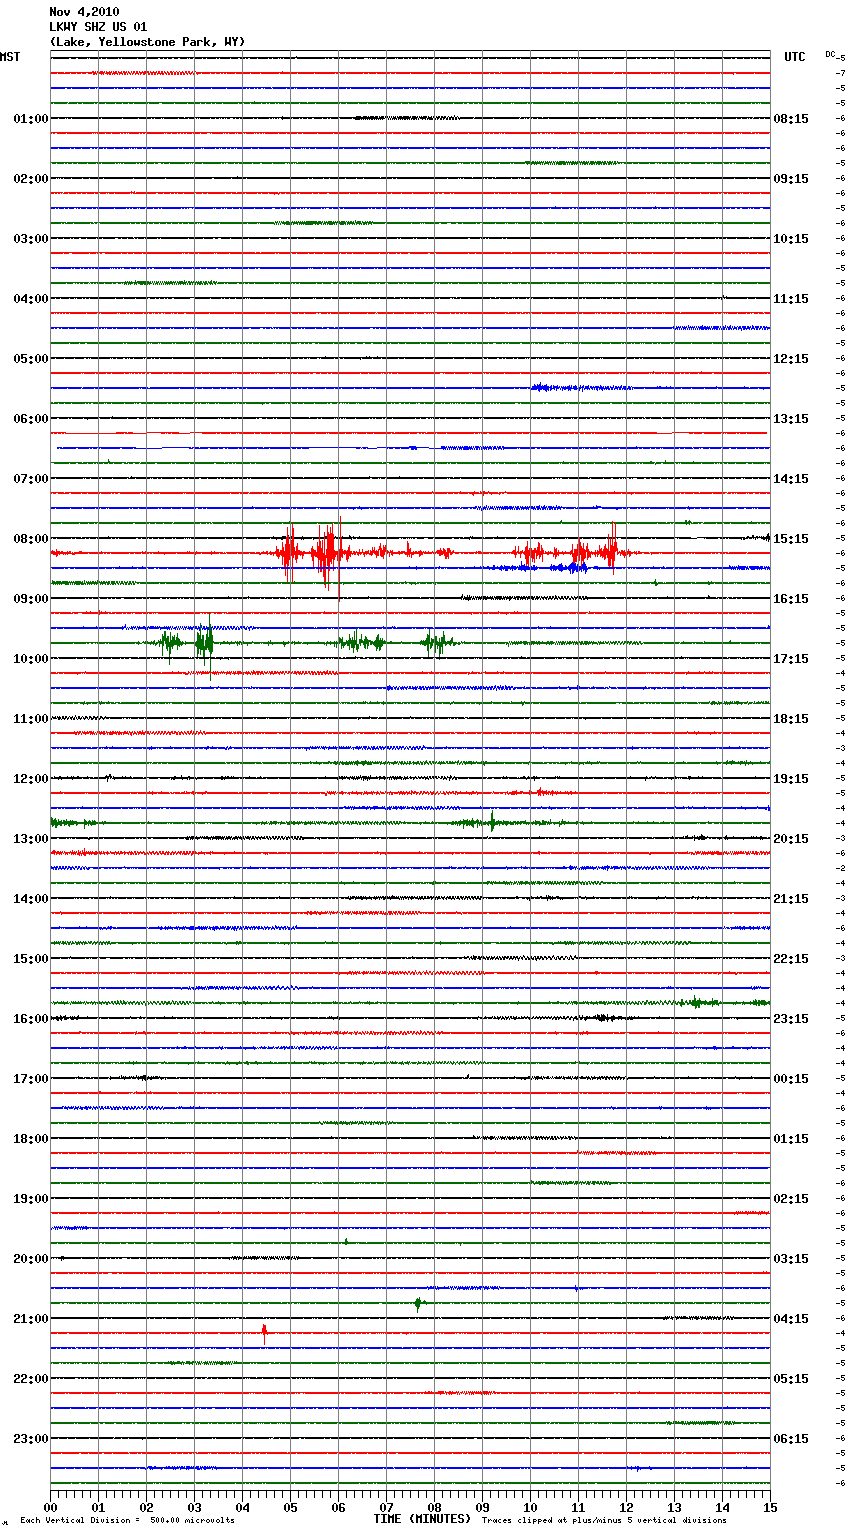Click the 19:00 MST row label
Image resolution: width=850 pixels, height=1534 pixels.
click(31, 1199)
